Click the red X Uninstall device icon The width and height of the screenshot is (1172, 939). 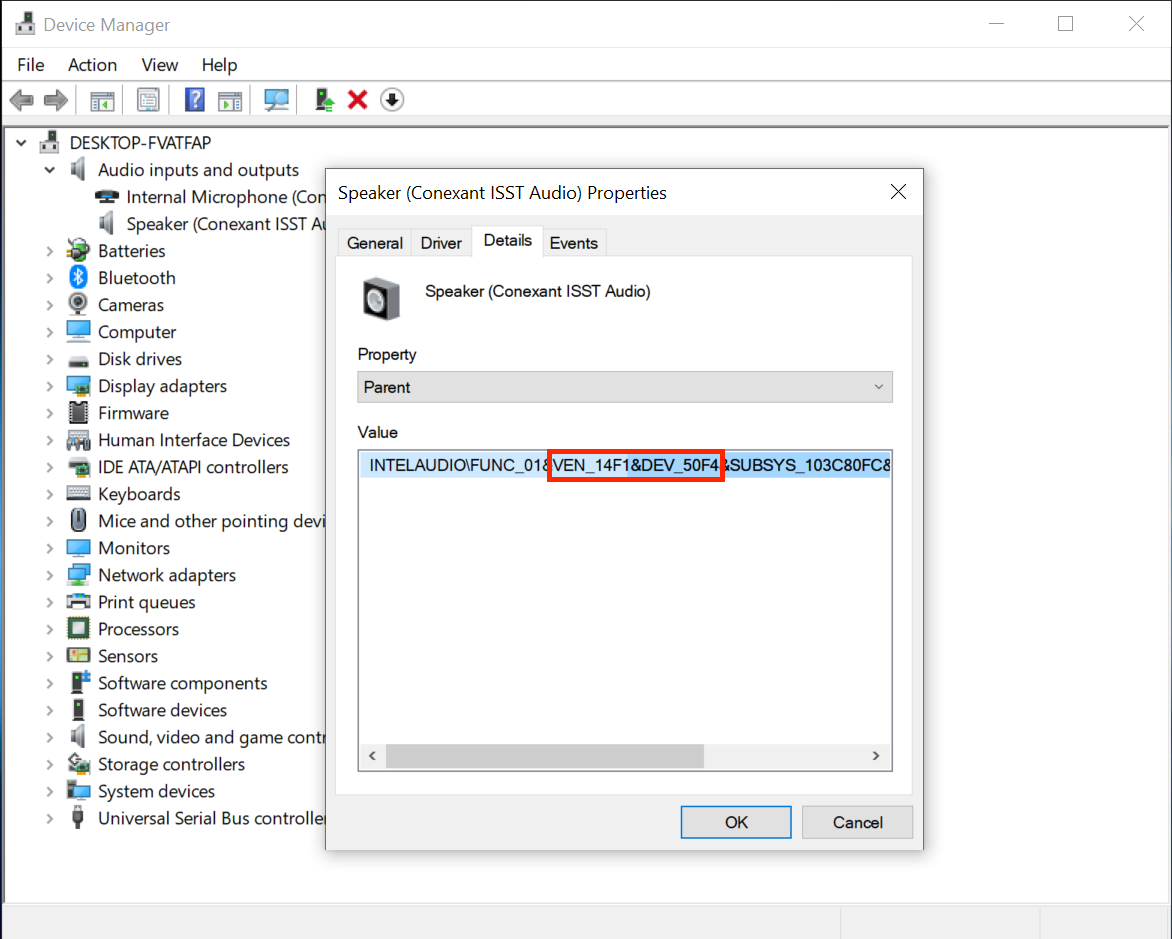[357, 100]
